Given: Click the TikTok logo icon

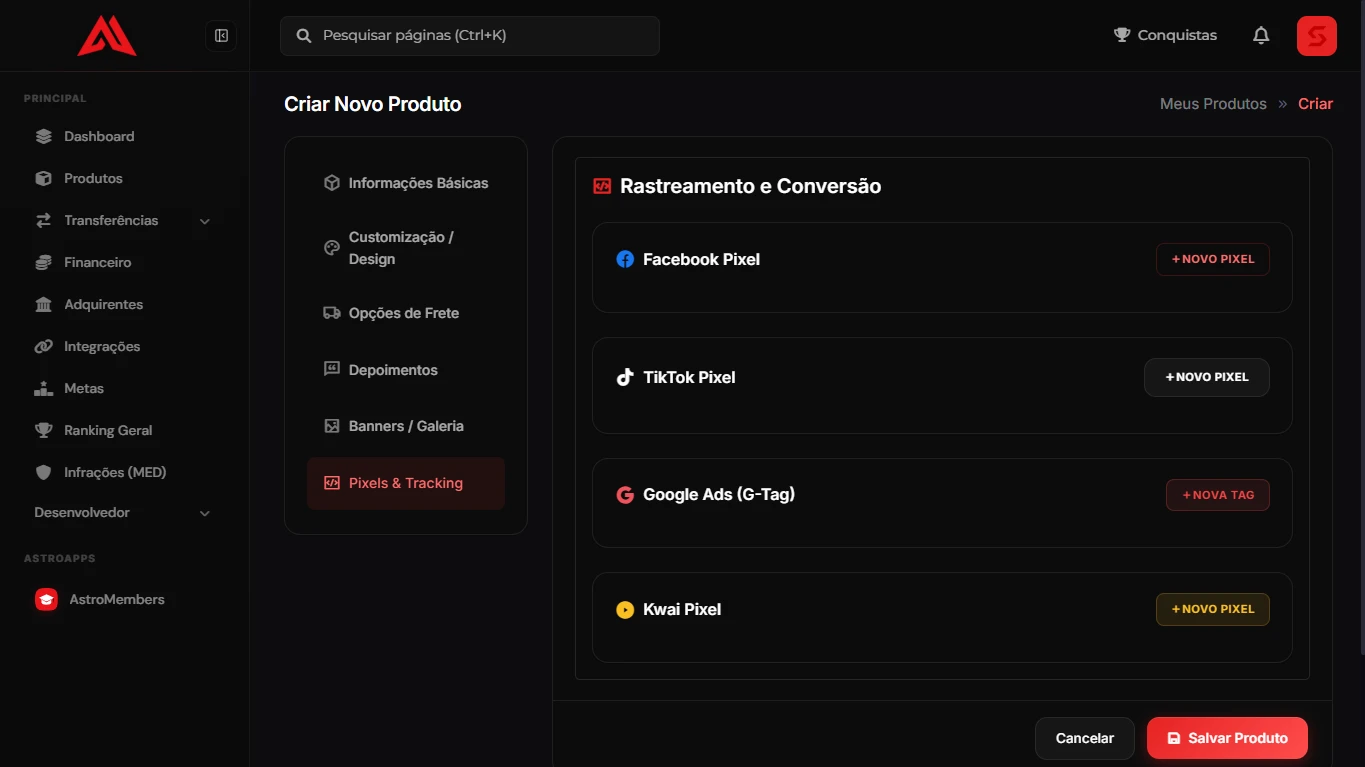Looking at the screenshot, I should pyautogui.click(x=625, y=377).
